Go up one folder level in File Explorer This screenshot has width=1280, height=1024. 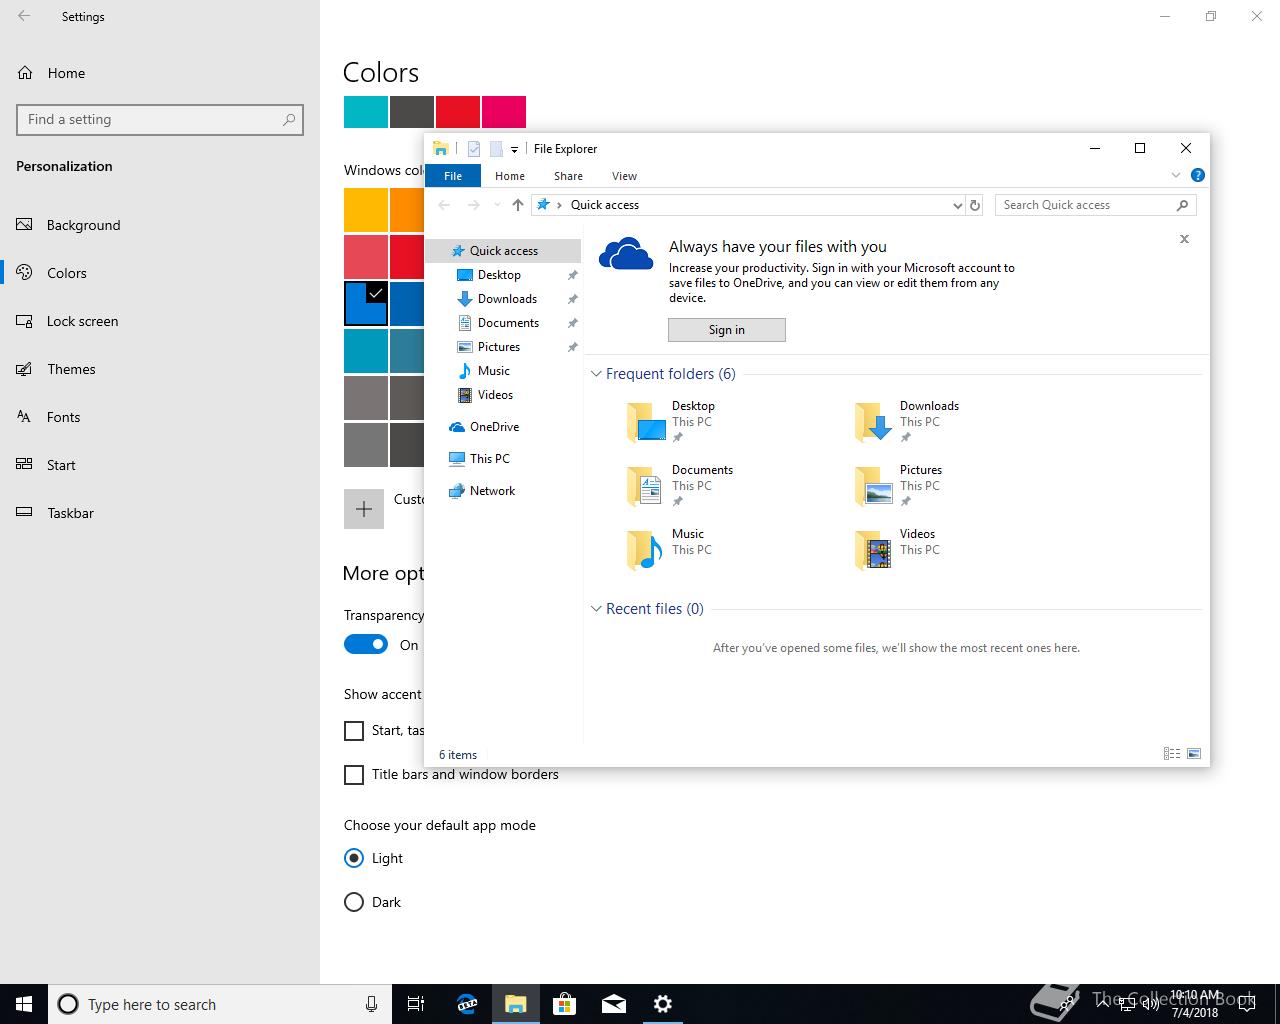(x=517, y=205)
